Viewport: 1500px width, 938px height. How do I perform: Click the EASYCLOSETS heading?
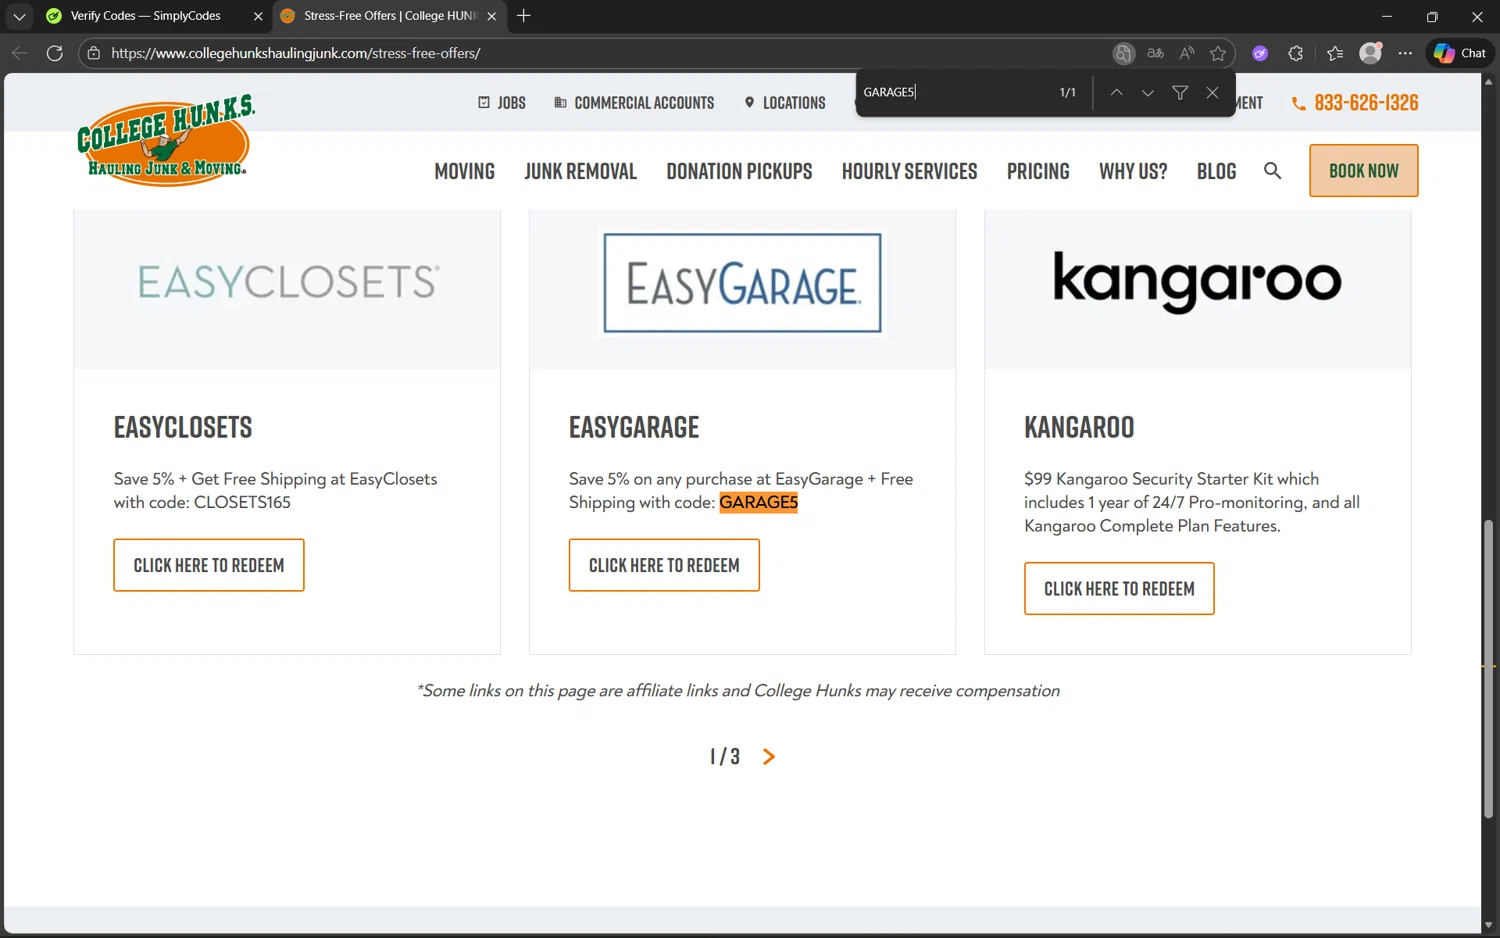point(183,428)
